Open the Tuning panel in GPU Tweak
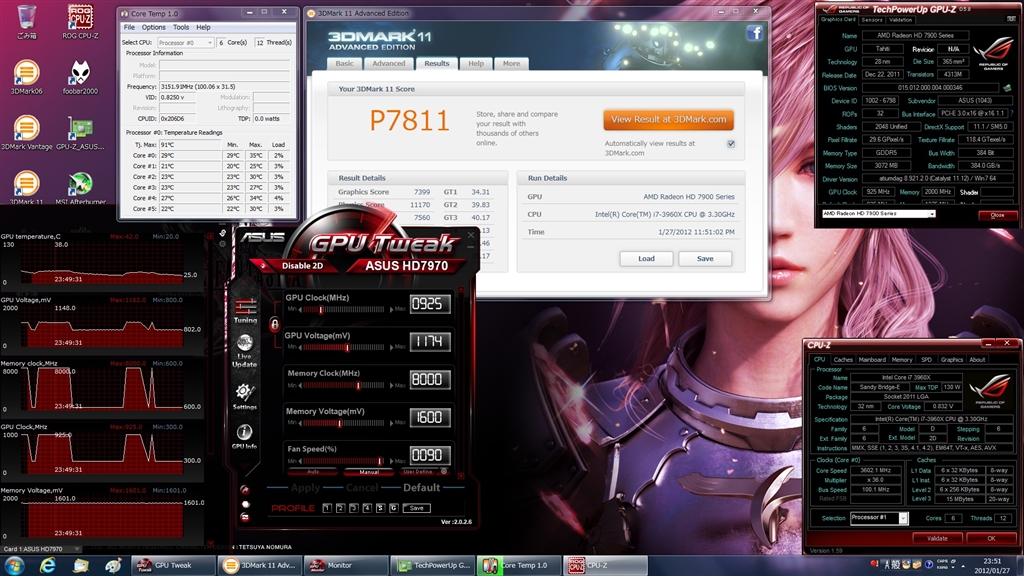This screenshot has width=1024, height=576. point(246,311)
